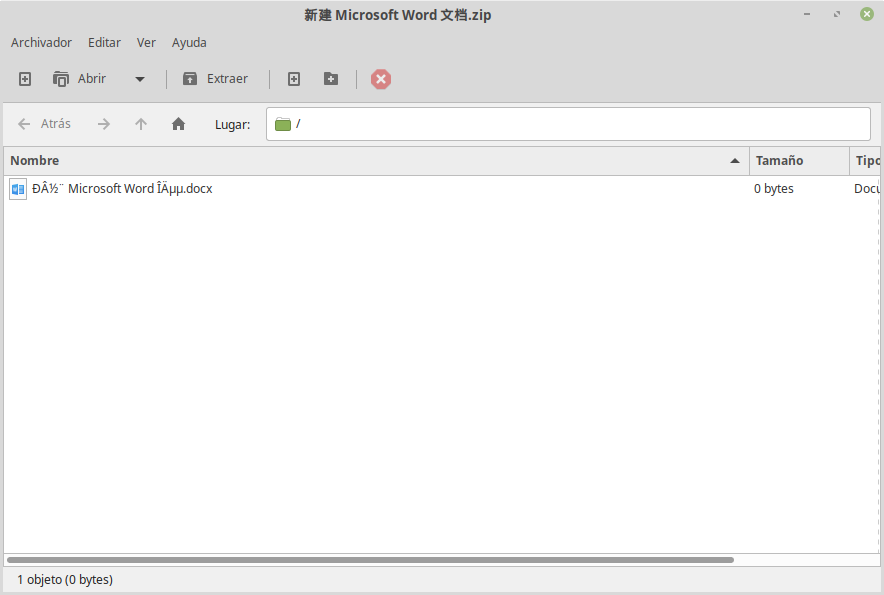Open the Archivador menu

pyautogui.click(x=41, y=42)
